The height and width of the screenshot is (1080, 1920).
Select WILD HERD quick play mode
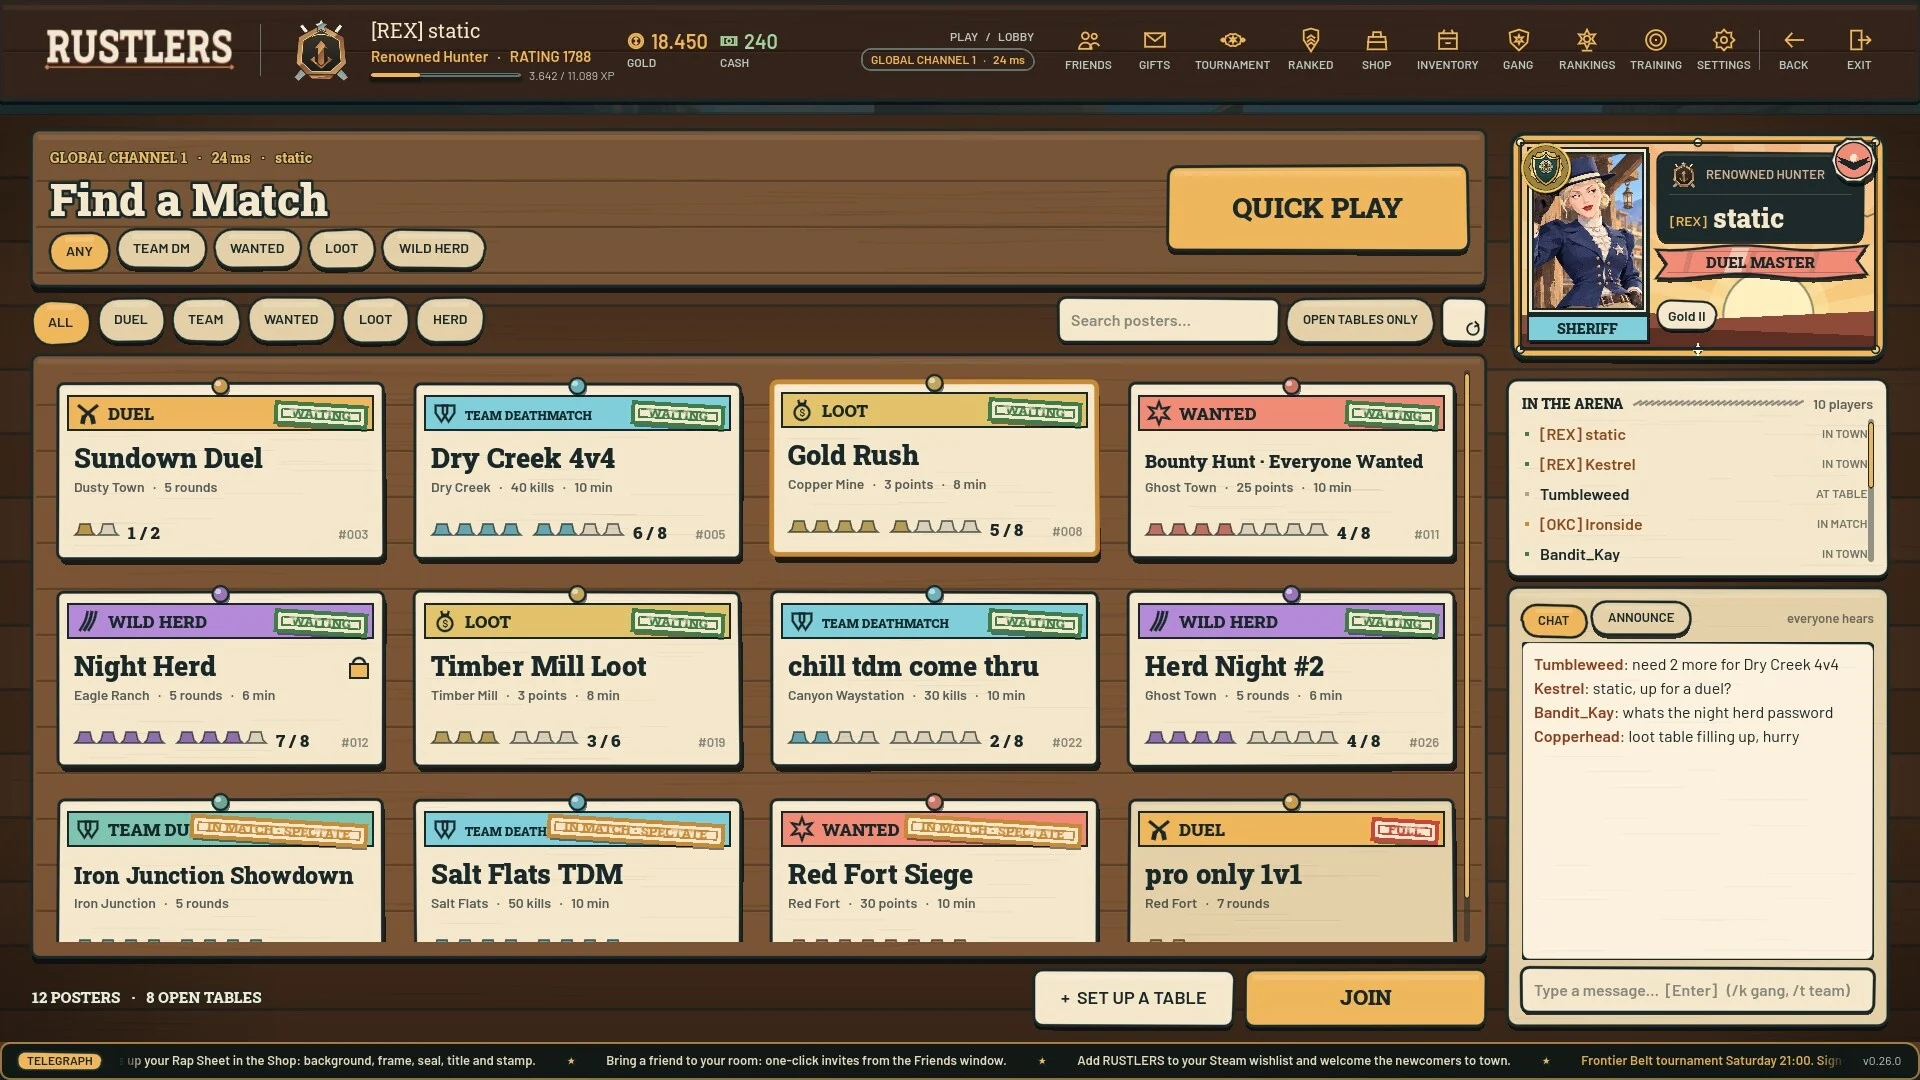[433, 248]
